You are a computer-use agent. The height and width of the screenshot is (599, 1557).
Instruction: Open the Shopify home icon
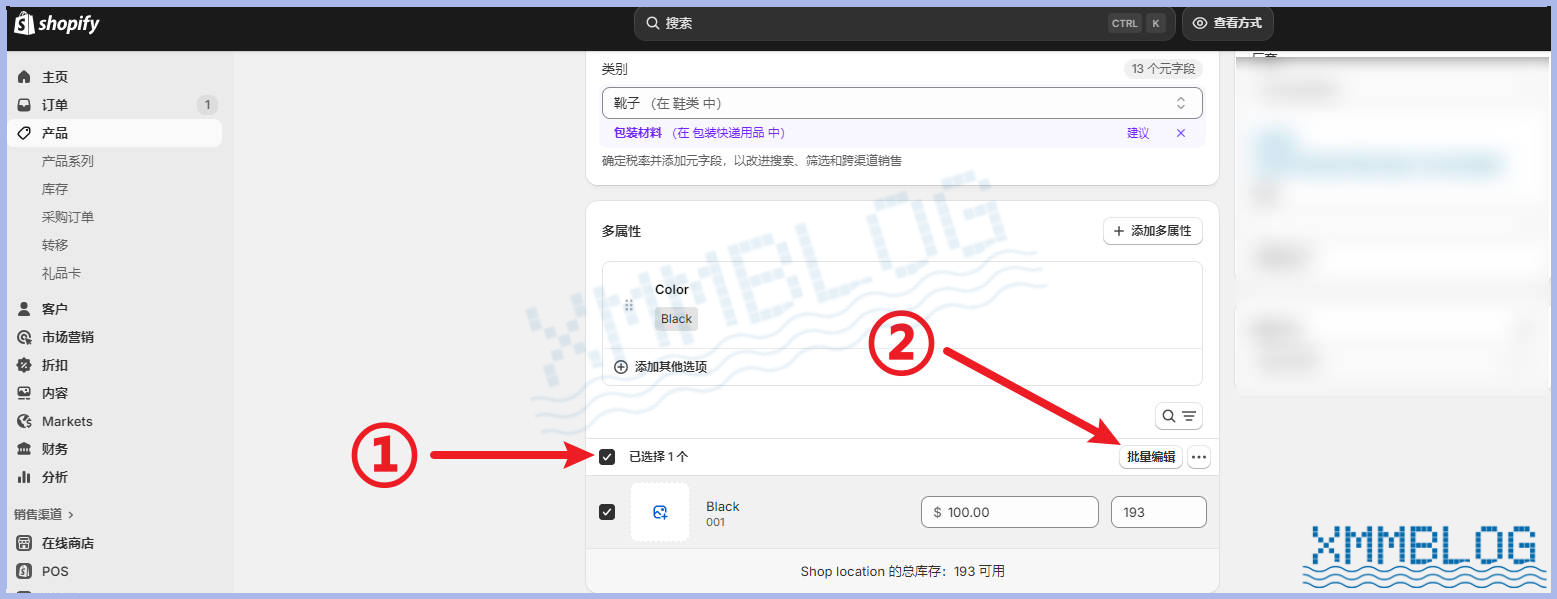point(24,76)
